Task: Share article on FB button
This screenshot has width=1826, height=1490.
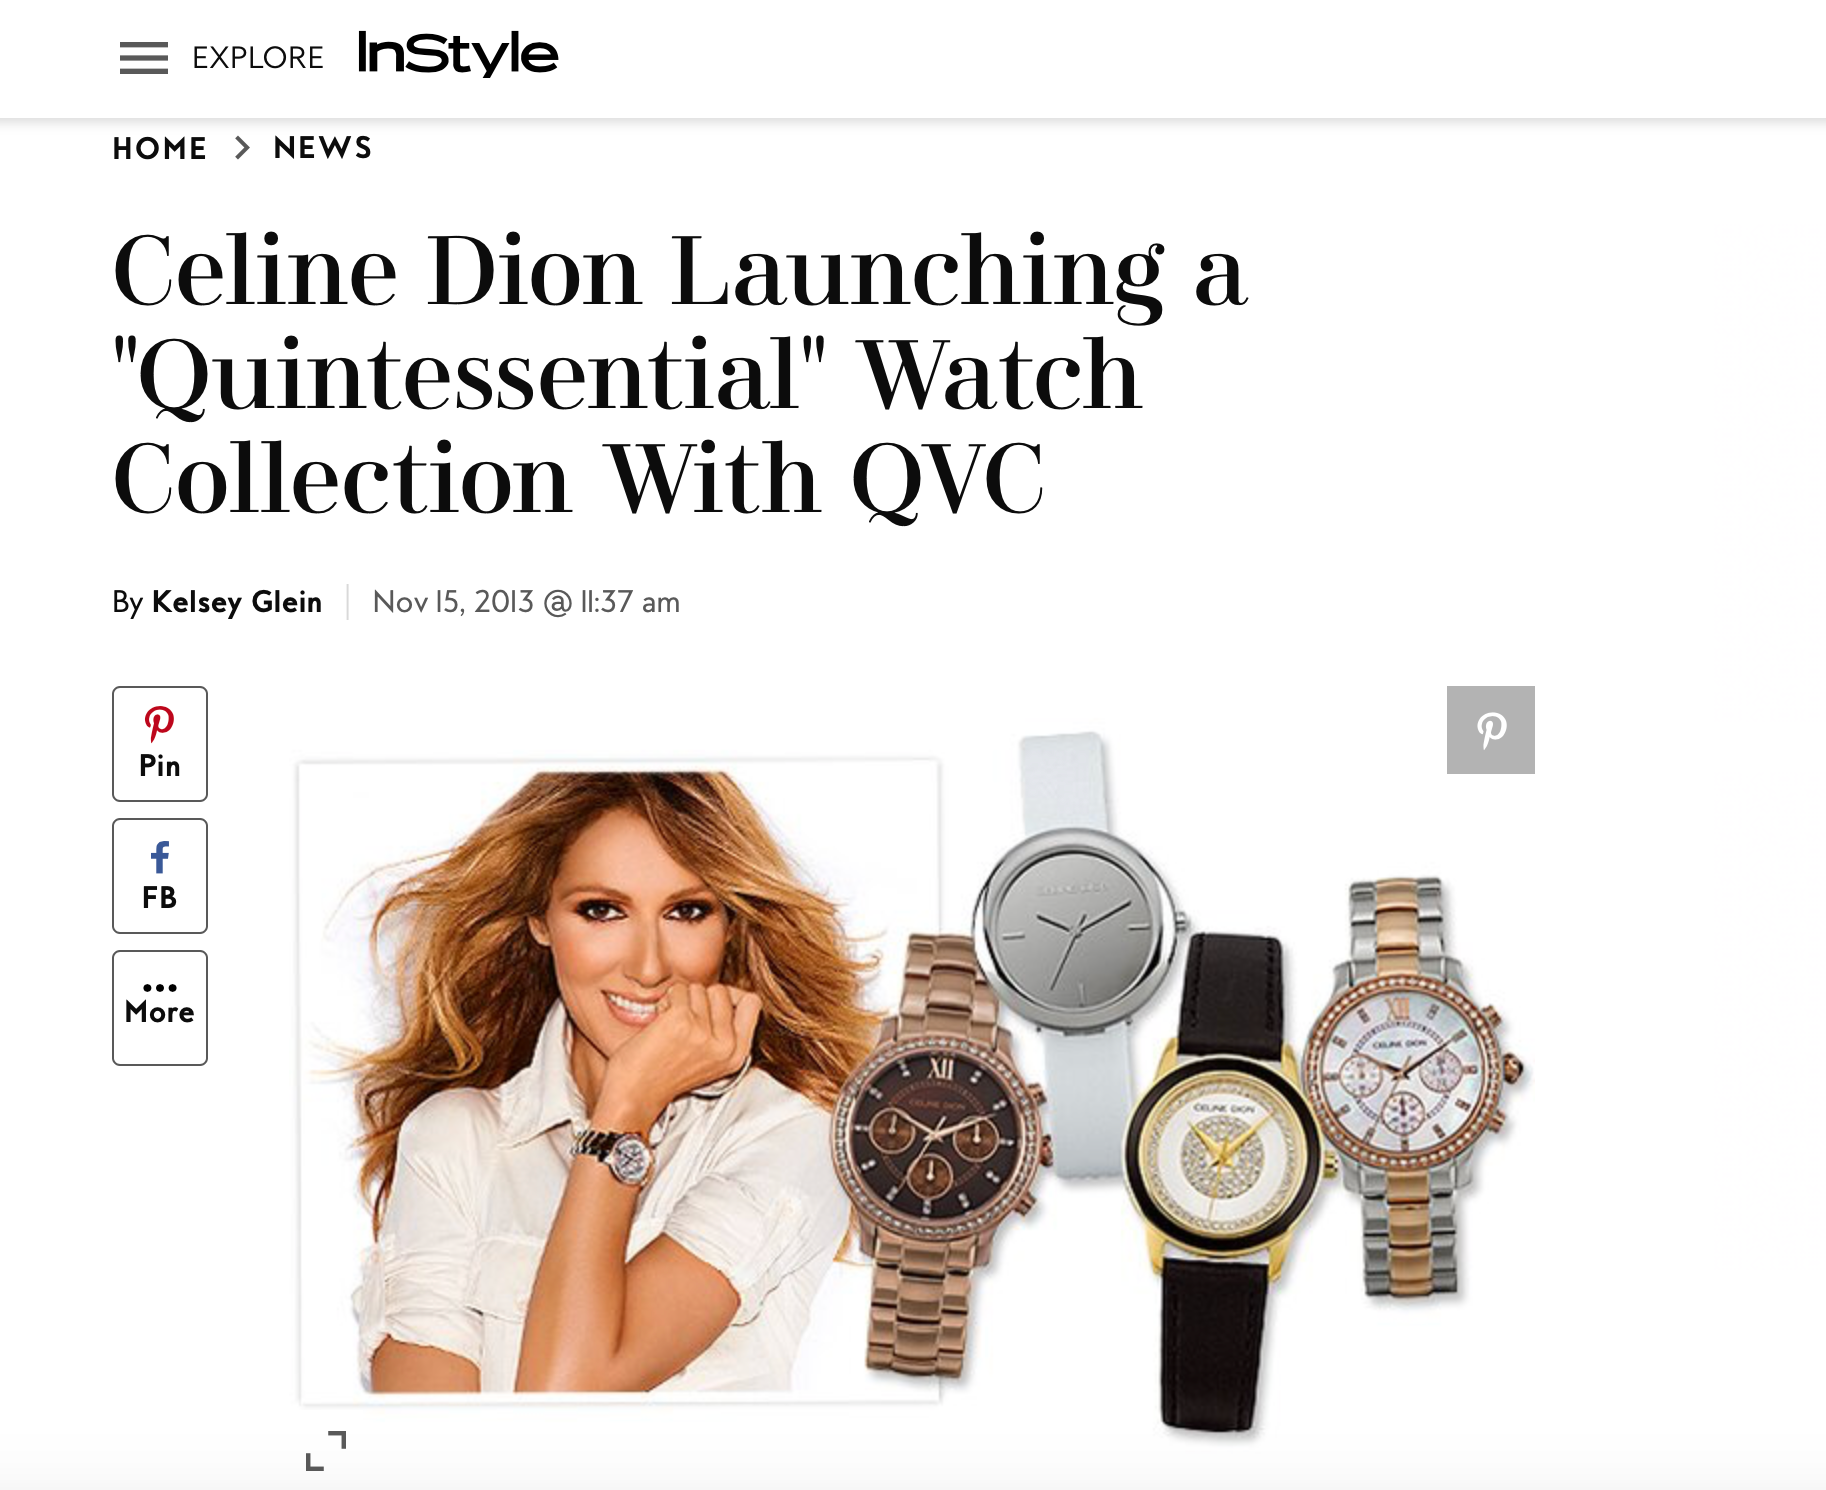Action: (160, 876)
